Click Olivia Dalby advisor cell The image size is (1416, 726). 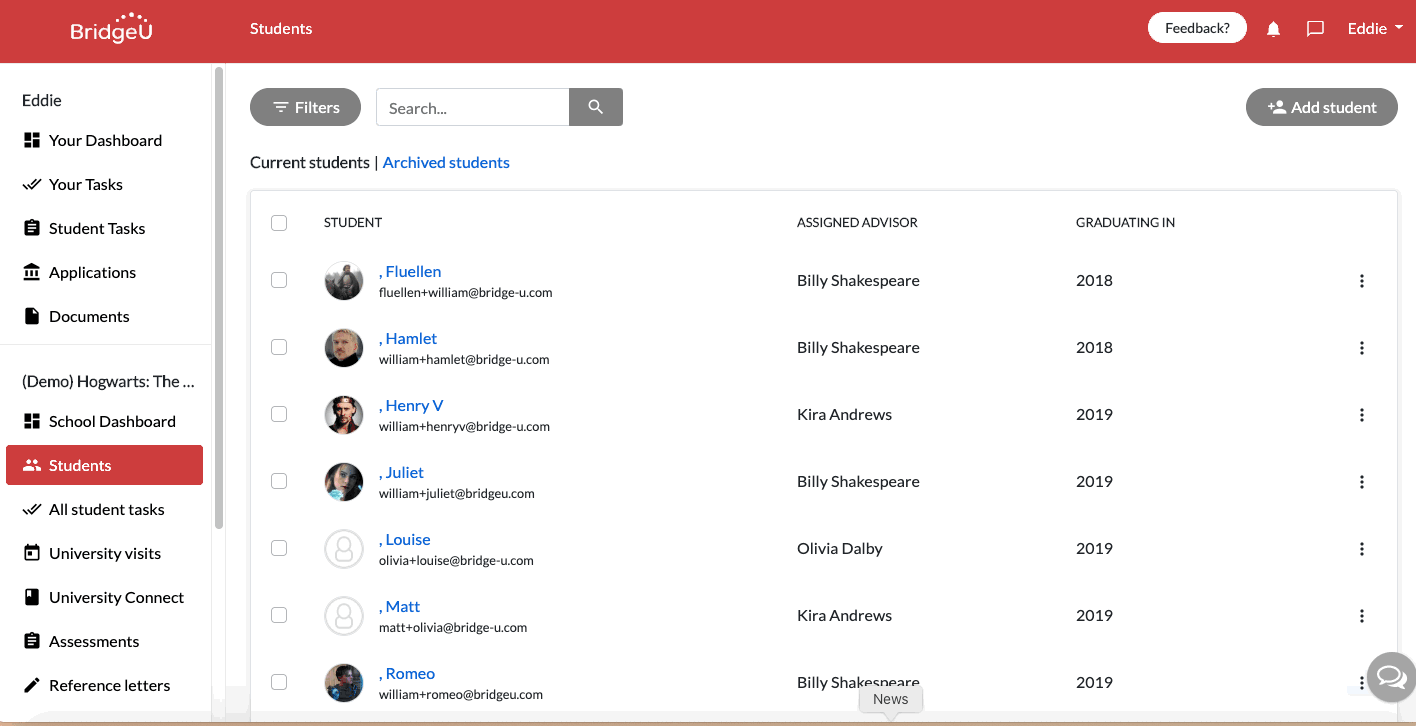pos(840,548)
